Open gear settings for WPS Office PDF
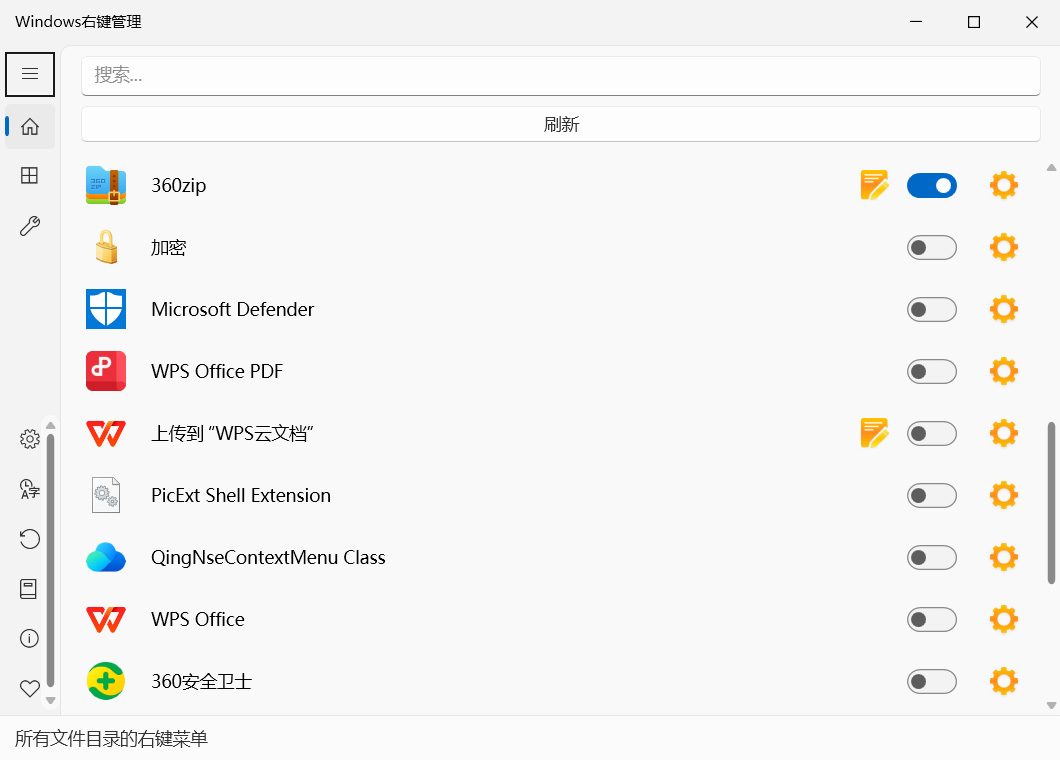This screenshot has width=1060, height=760. point(1004,371)
